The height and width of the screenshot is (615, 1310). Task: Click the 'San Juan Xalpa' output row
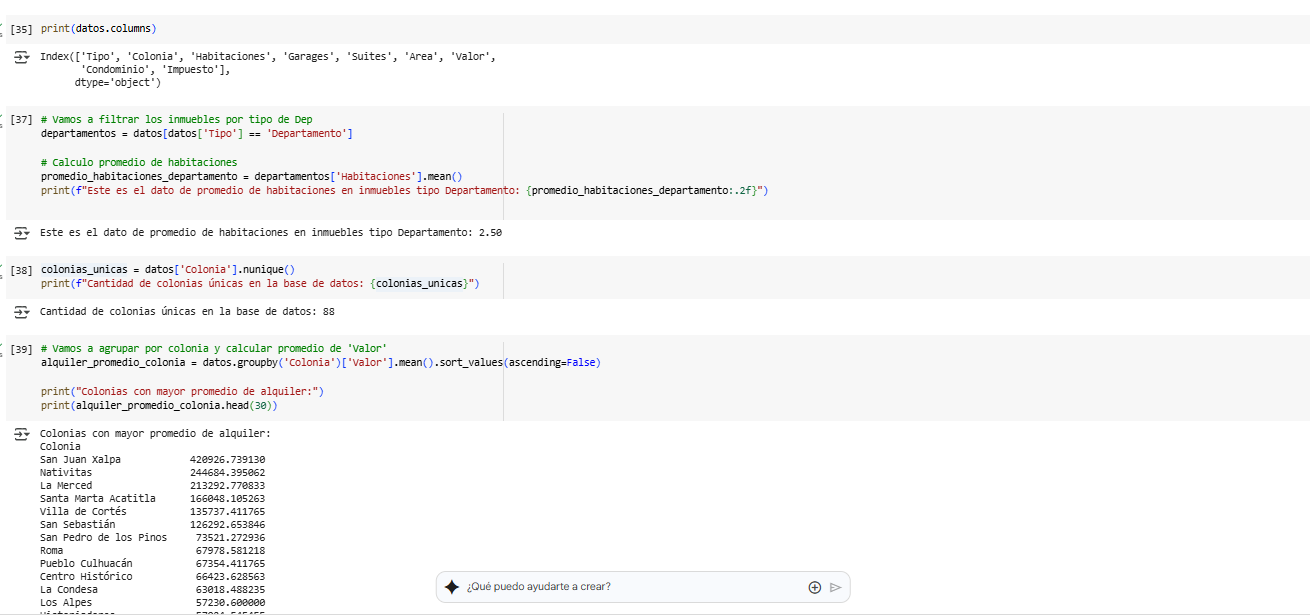point(152,460)
